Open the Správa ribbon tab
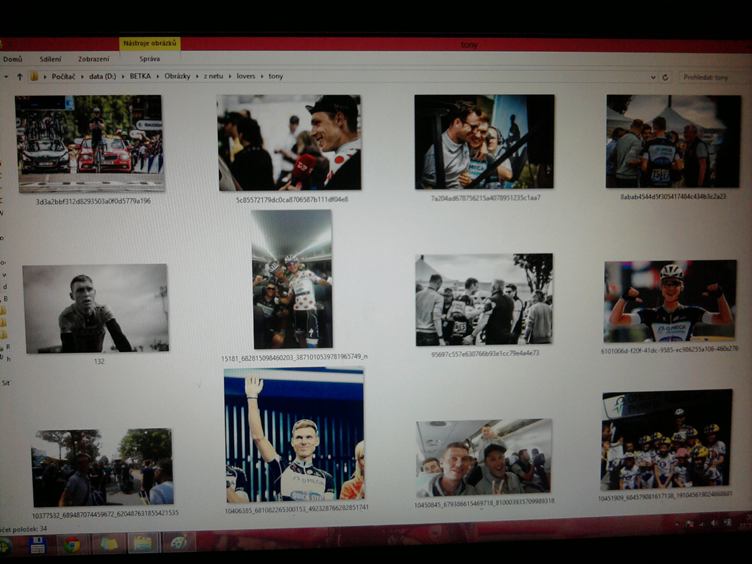Screen dimensions: 752x564 pyautogui.click(x=149, y=59)
